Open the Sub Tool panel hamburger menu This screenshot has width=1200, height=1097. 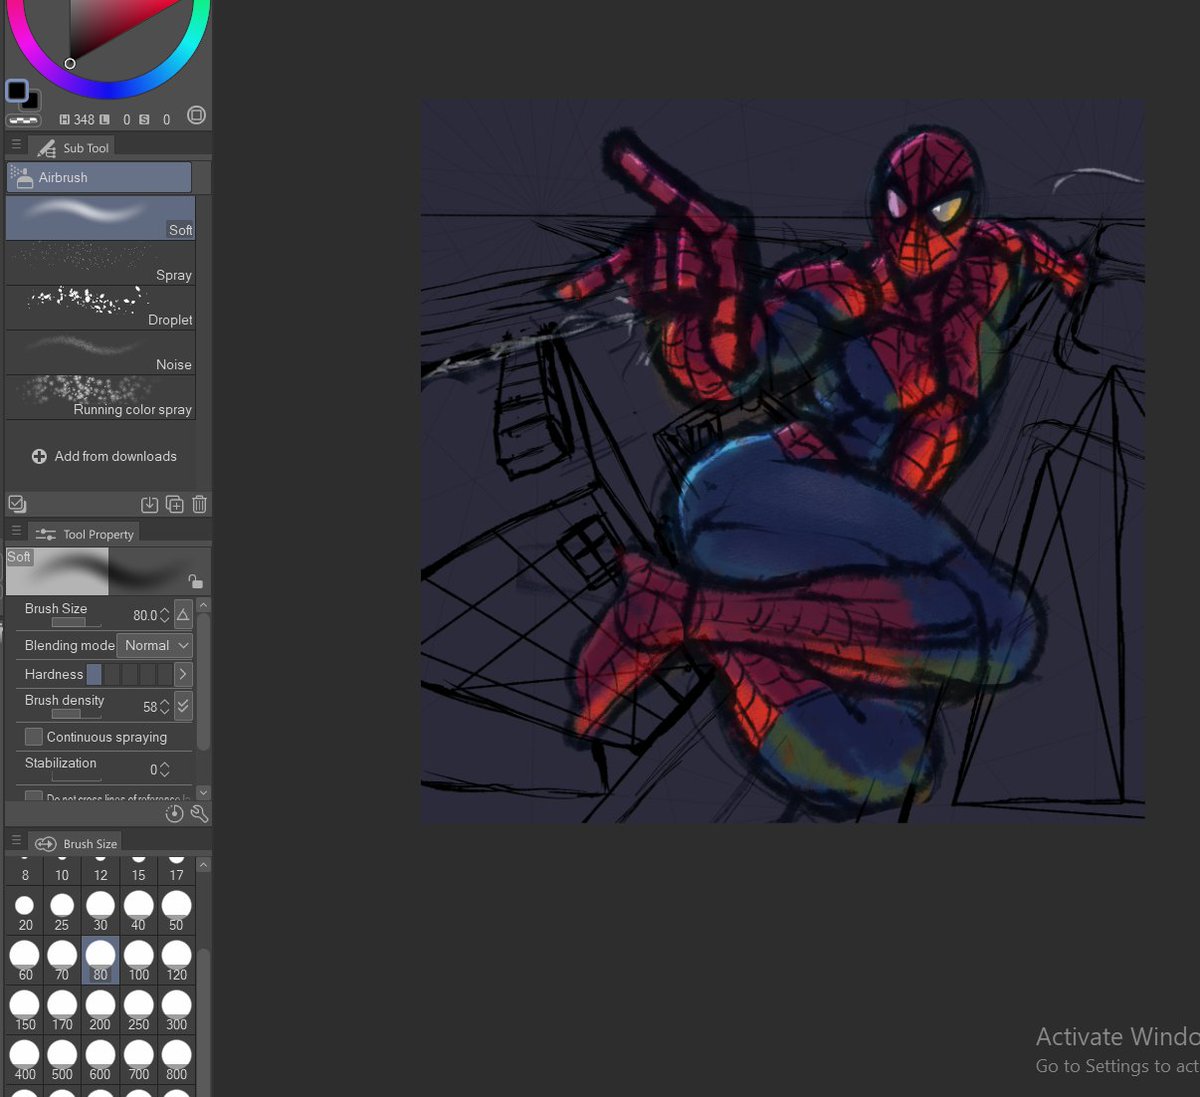(x=16, y=145)
